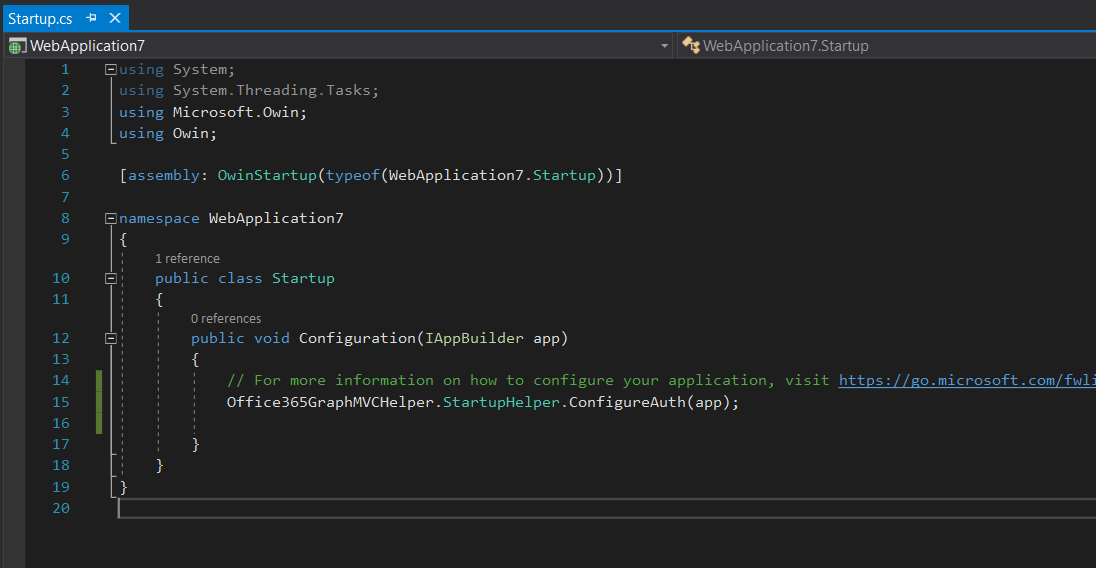Pin the Startup.cs tab
This screenshot has width=1096, height=568.
(x=91, y=18)
